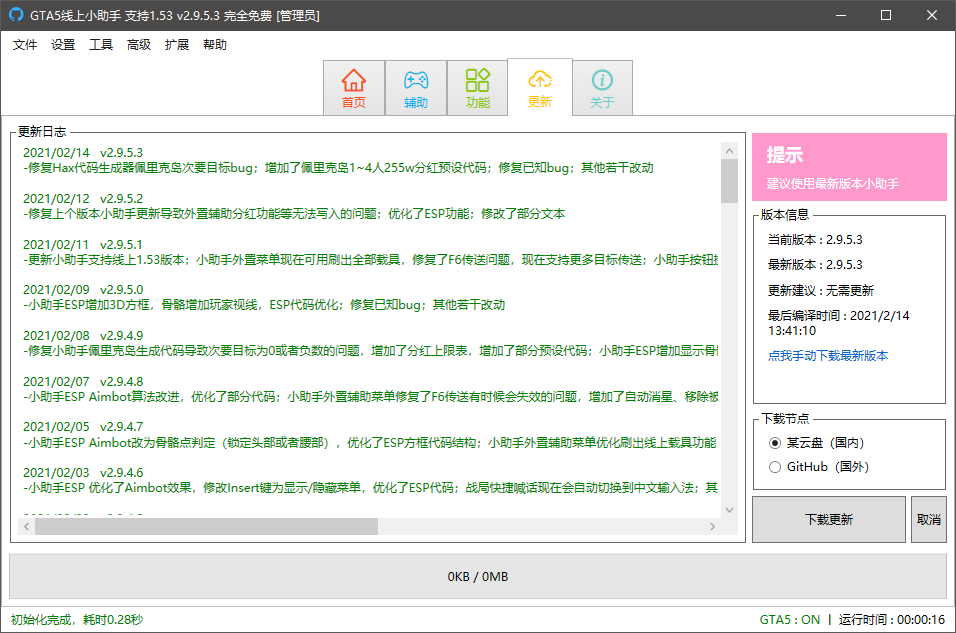
Task: Open the 设置 menu
Action: pos(63,45)
